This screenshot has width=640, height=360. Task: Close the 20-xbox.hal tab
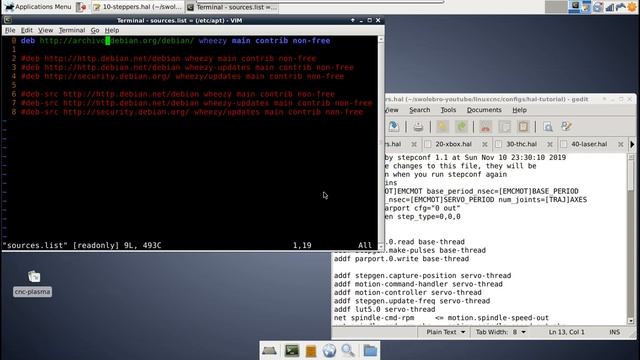pos(484,144)
